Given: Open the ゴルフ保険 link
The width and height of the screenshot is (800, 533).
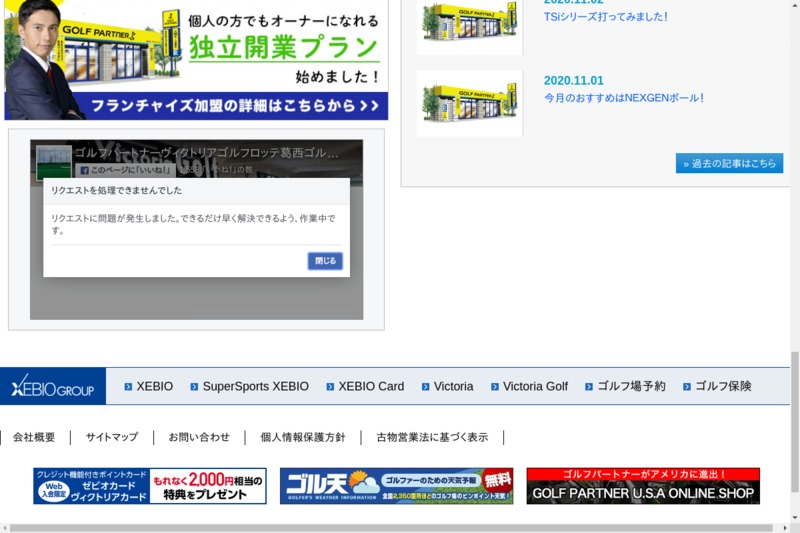Looking at the screenshot, I should coord(723,387).
